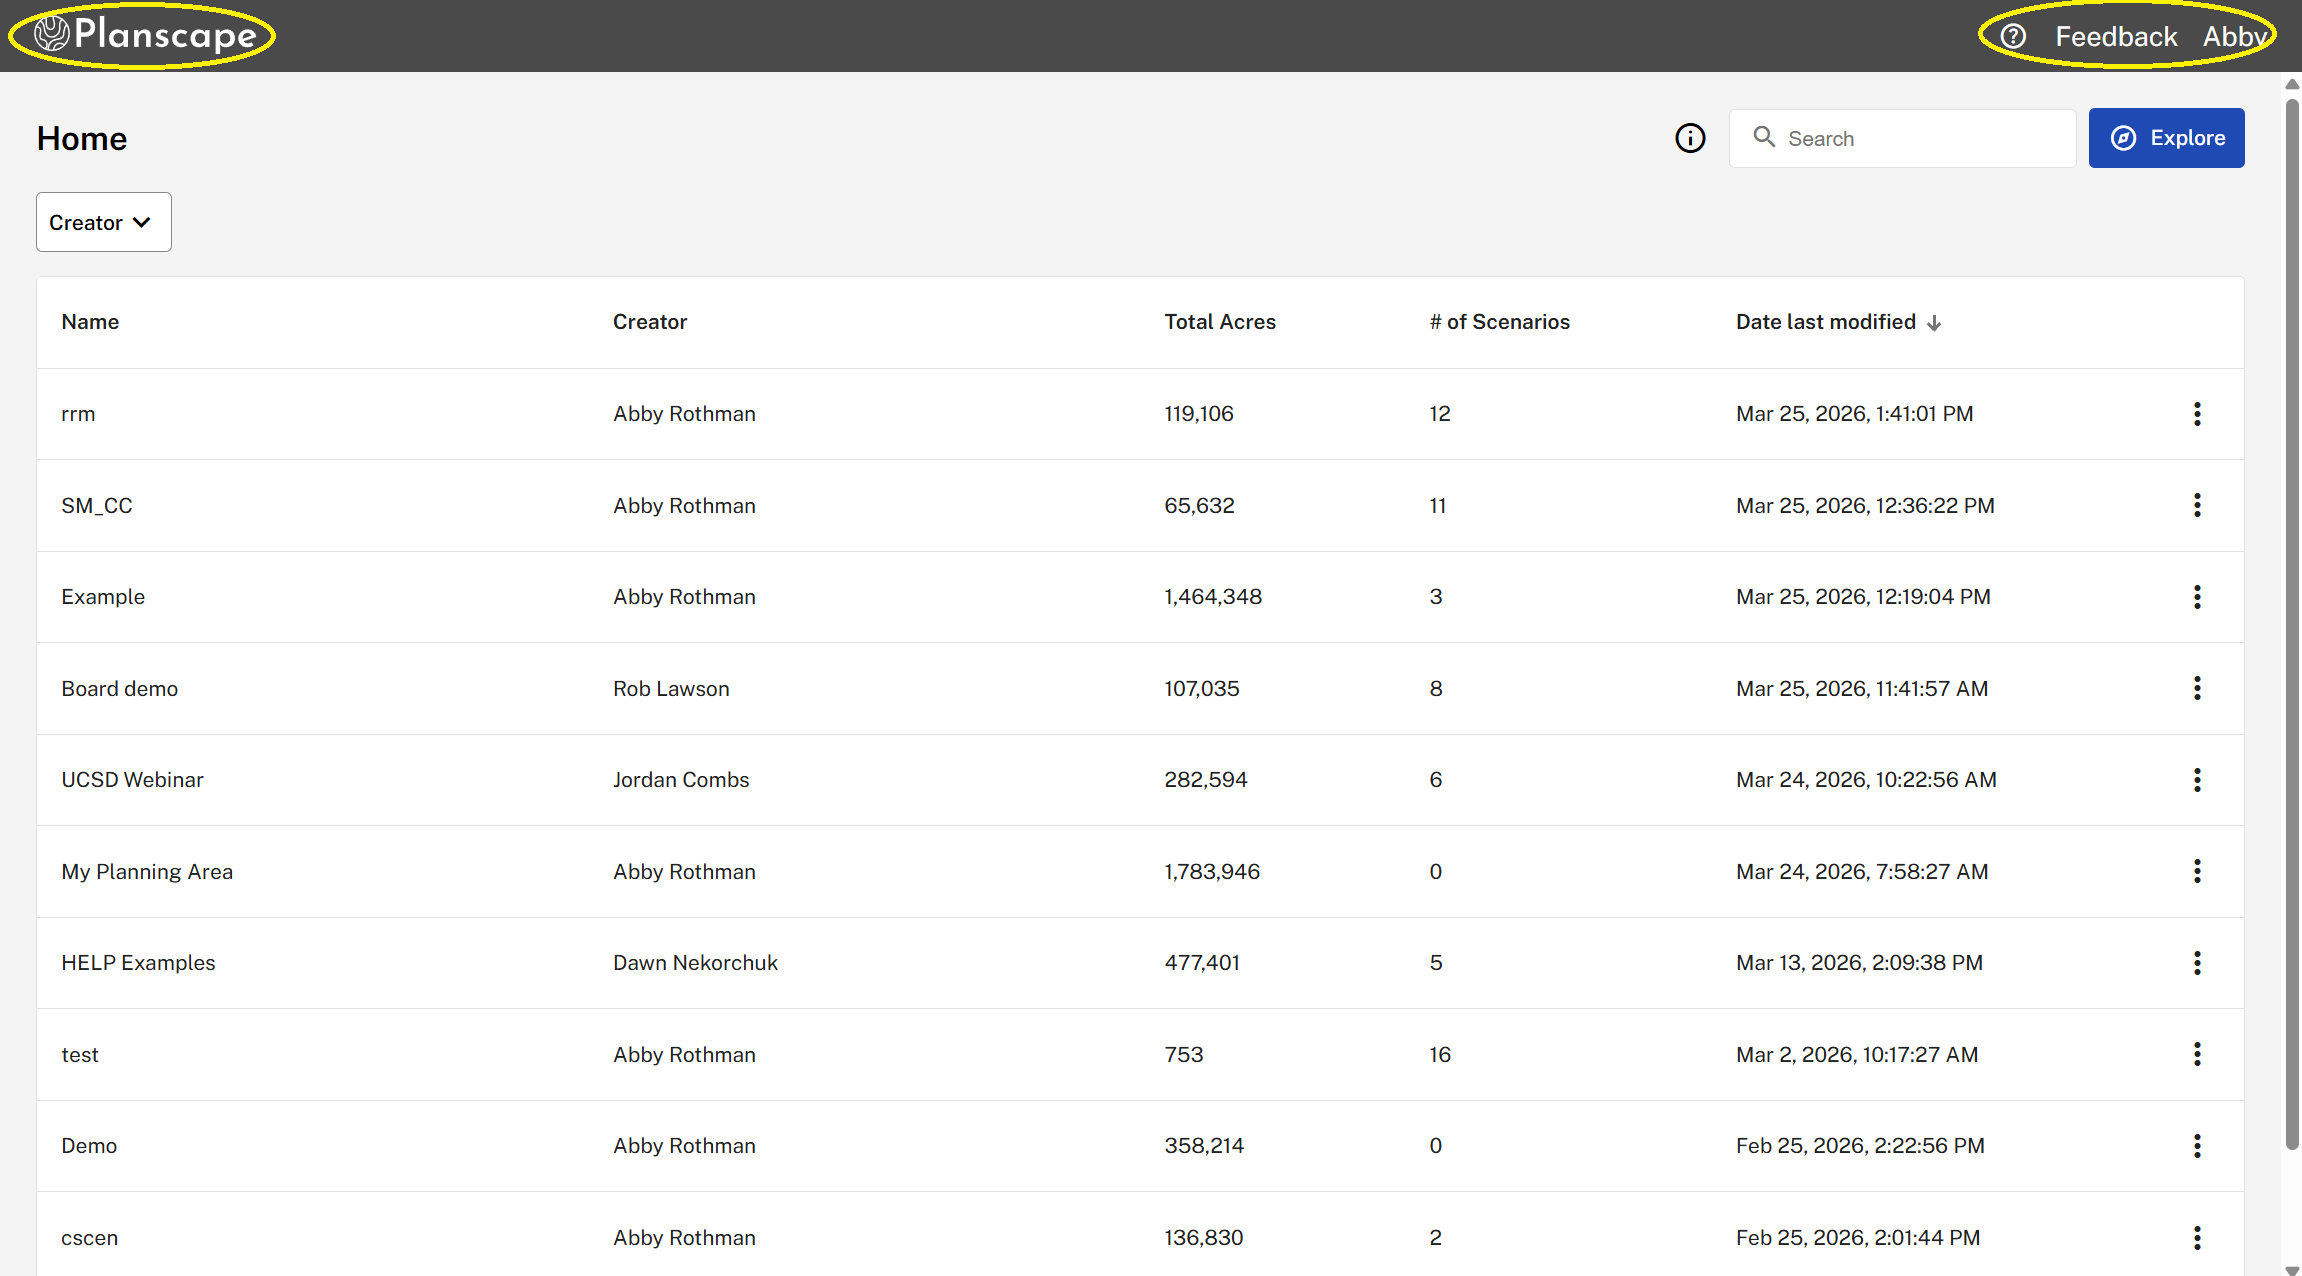This screenshot has width=2302, height=1276.
Task: Click the blue Explore button
Action: pyautogui.click(x=2166, y=138)
